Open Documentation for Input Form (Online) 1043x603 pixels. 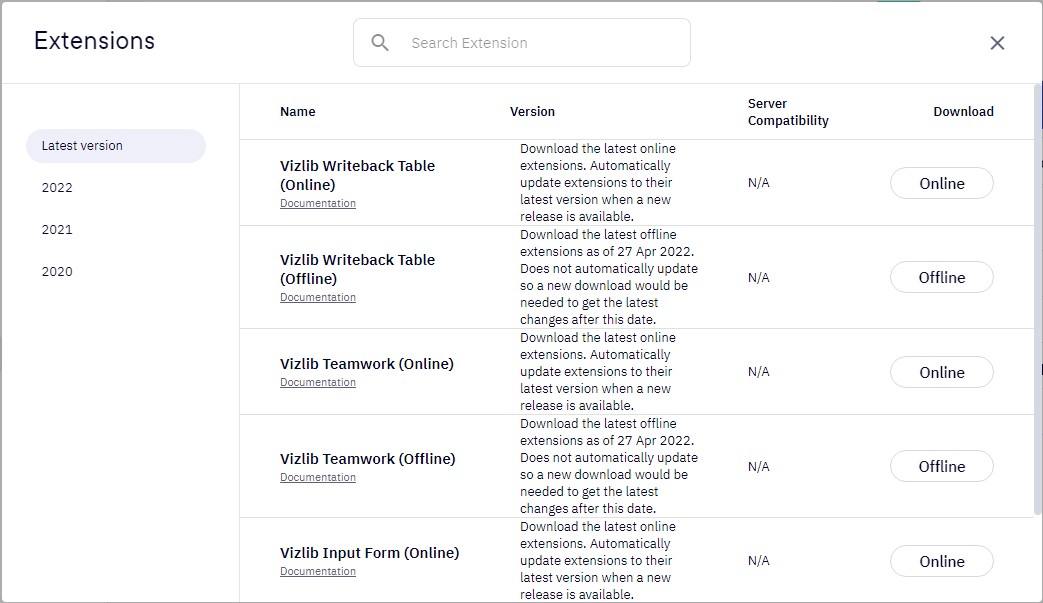pos(318,571)
